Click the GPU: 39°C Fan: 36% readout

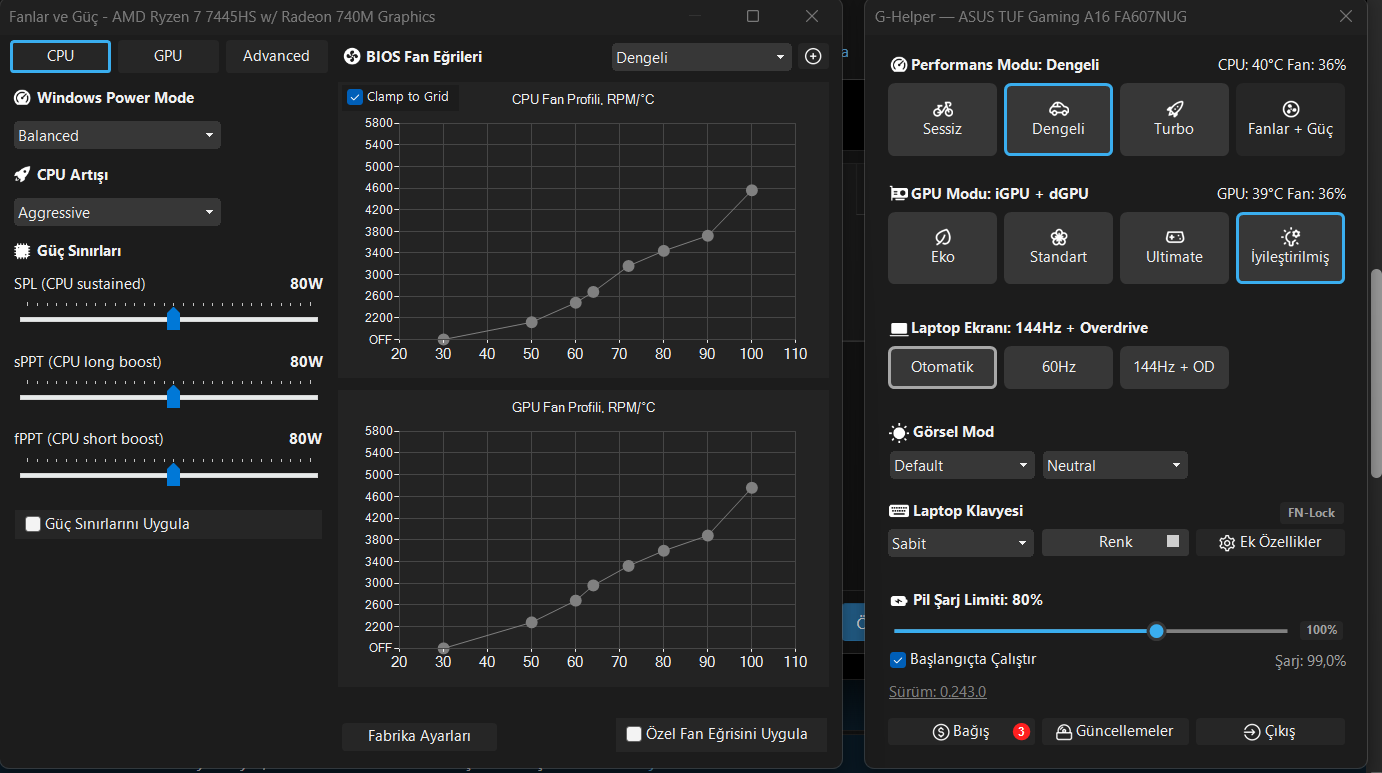click(x=1281, y=194)
